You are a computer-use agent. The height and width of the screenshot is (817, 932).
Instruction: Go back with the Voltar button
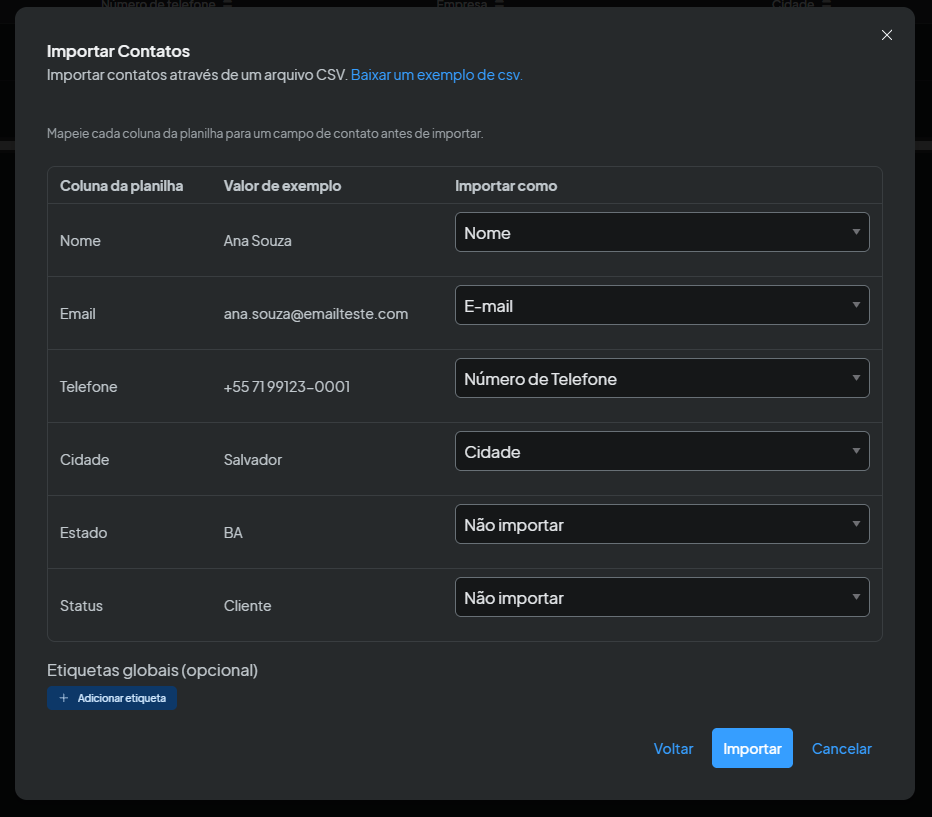[x=673, y=749]
